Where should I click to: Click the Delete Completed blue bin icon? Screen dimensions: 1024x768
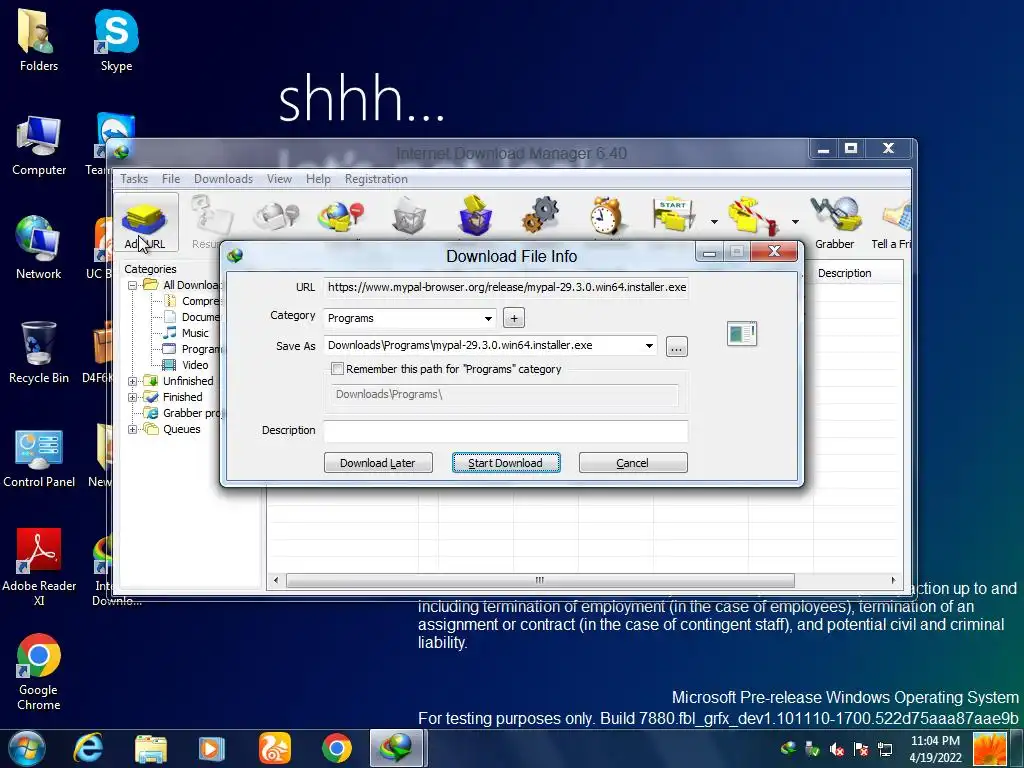coord(475,216)
